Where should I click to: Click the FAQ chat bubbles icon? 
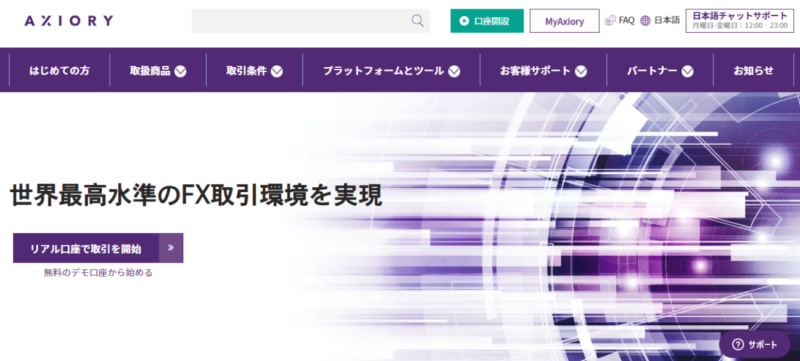610,20
